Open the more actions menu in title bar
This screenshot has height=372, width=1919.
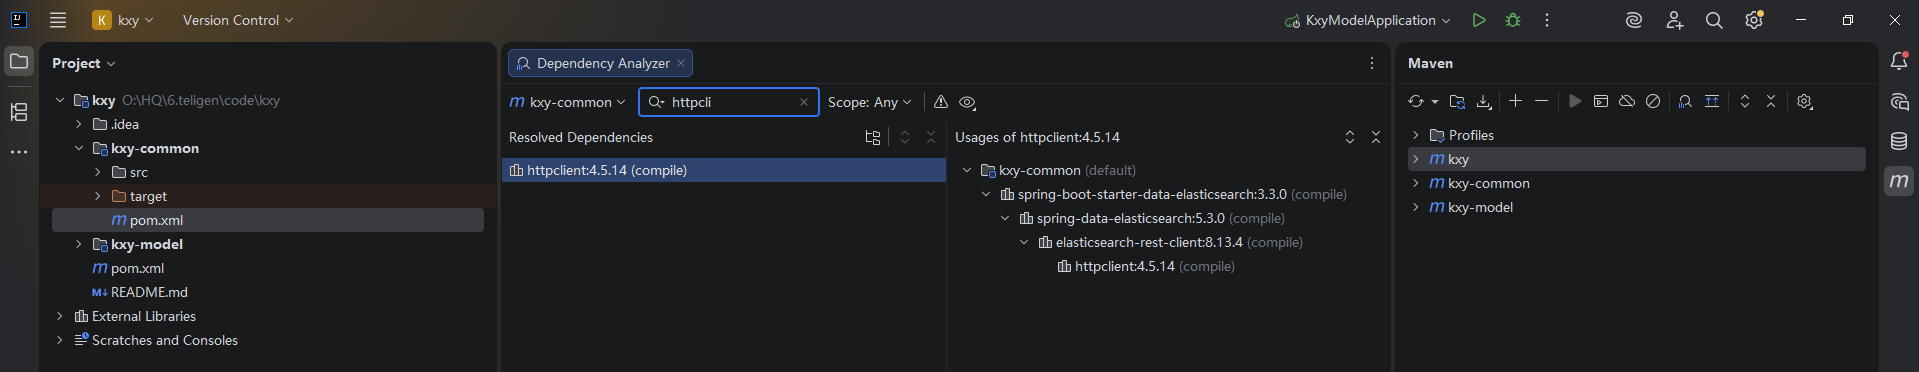1547,20
